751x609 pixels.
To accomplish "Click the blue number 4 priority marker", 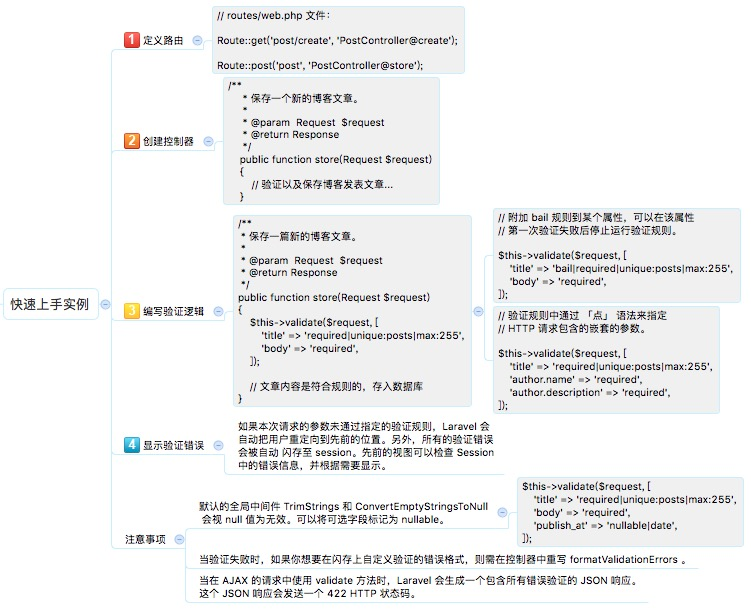I will click(x=131, y=445).
